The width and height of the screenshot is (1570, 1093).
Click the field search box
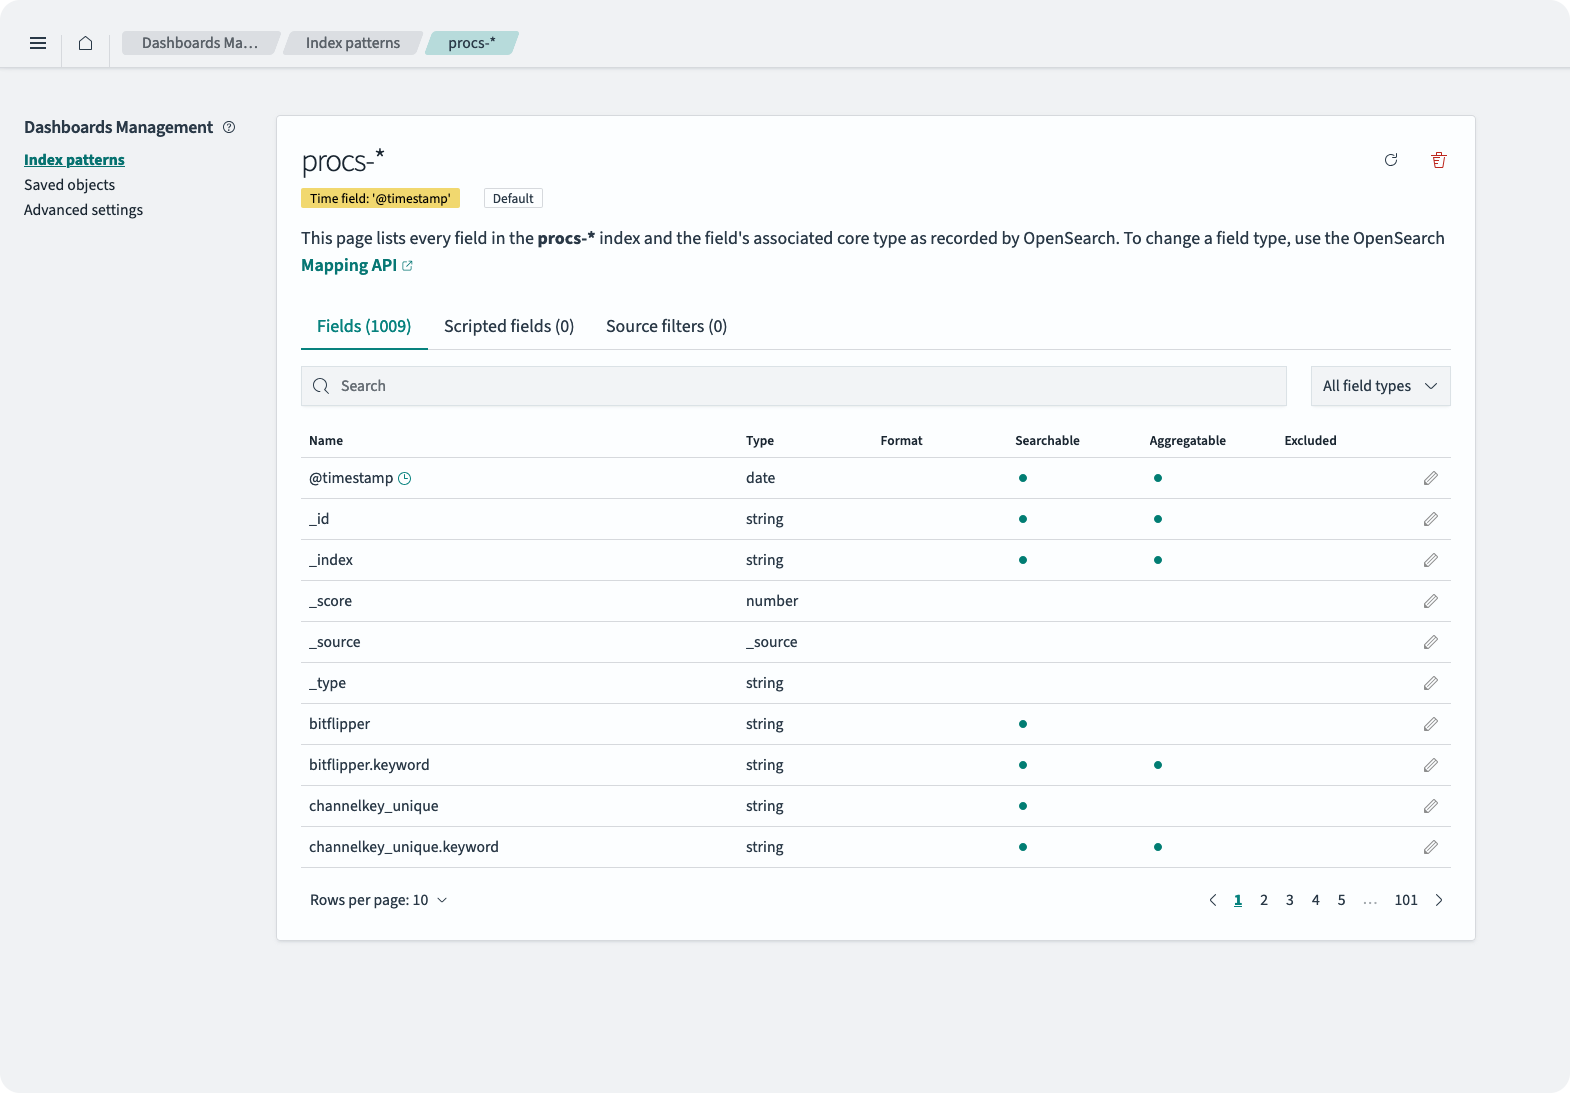(793, 386)
